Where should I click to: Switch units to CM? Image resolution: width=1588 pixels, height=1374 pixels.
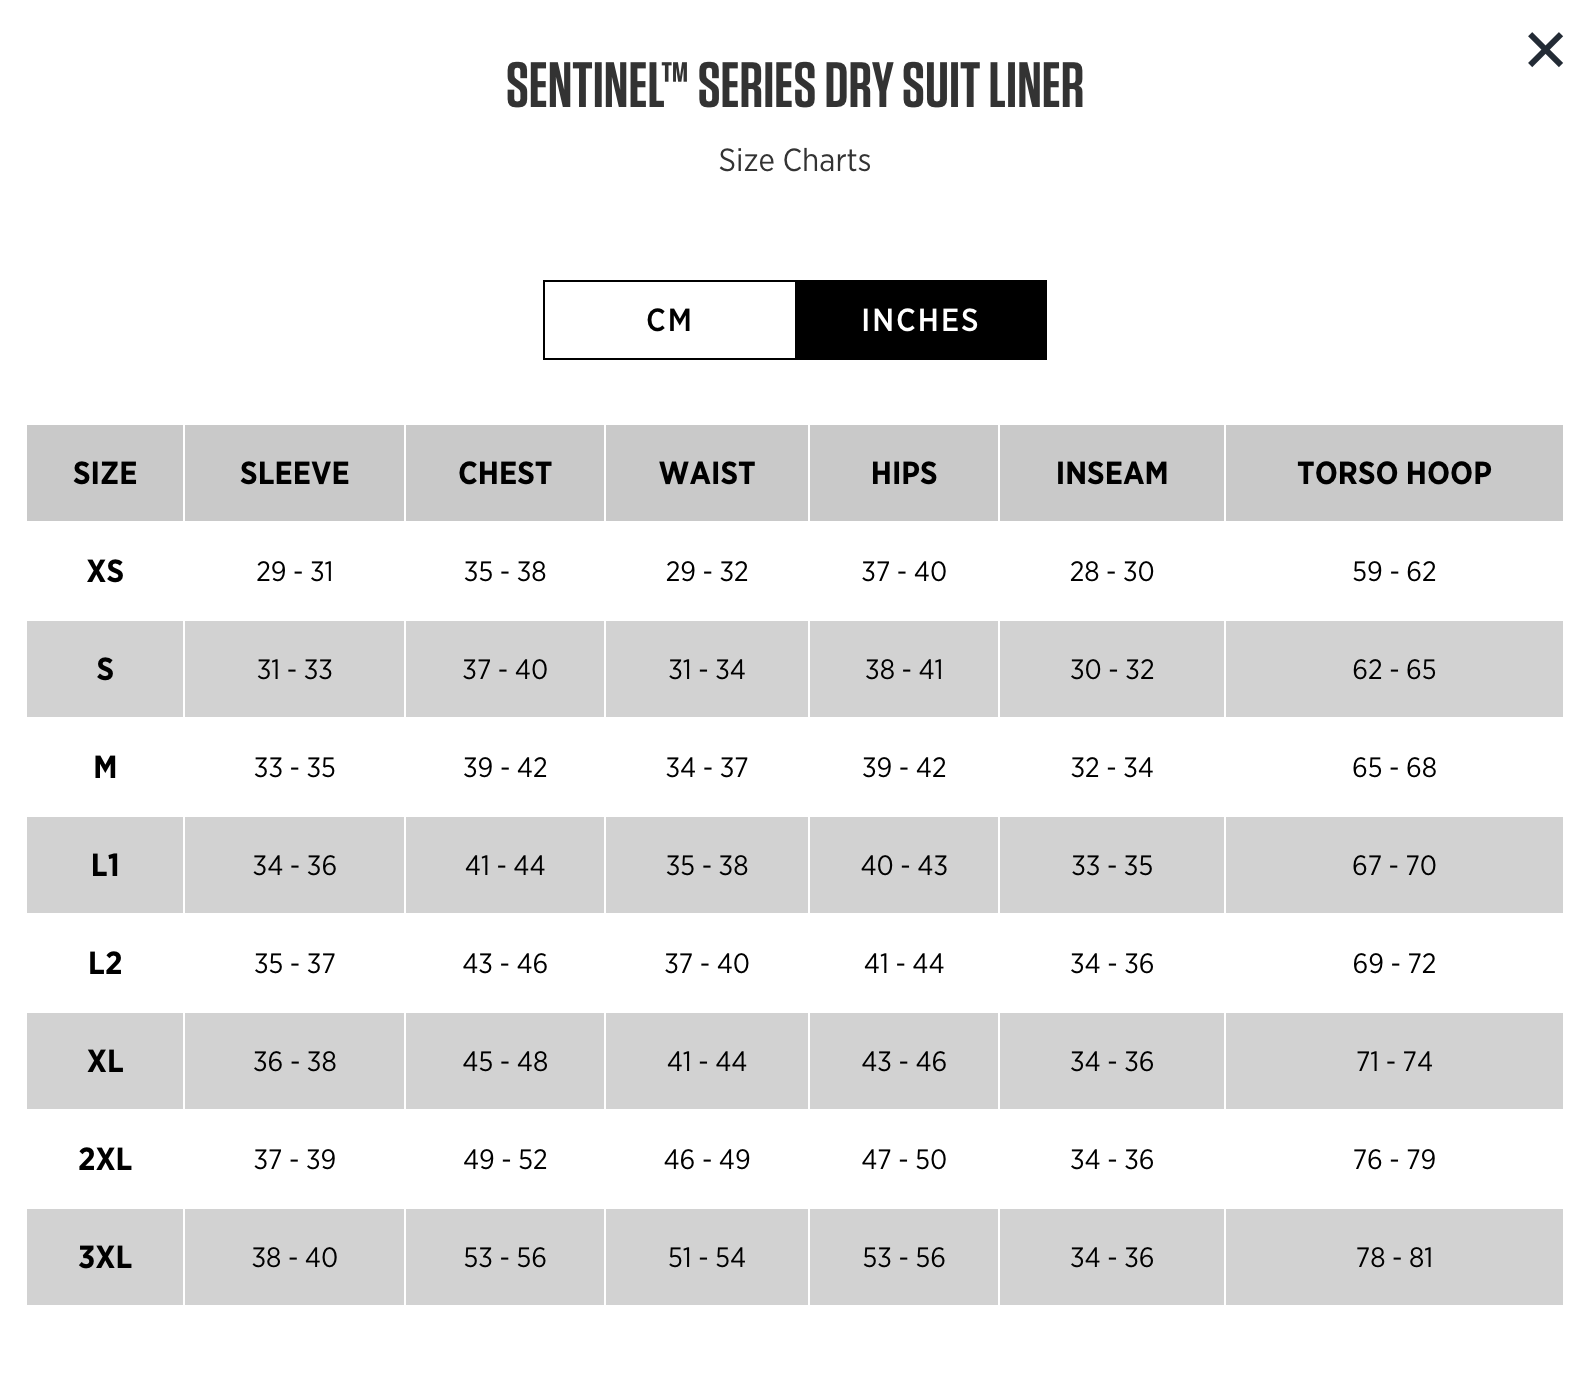pos(669,320)
